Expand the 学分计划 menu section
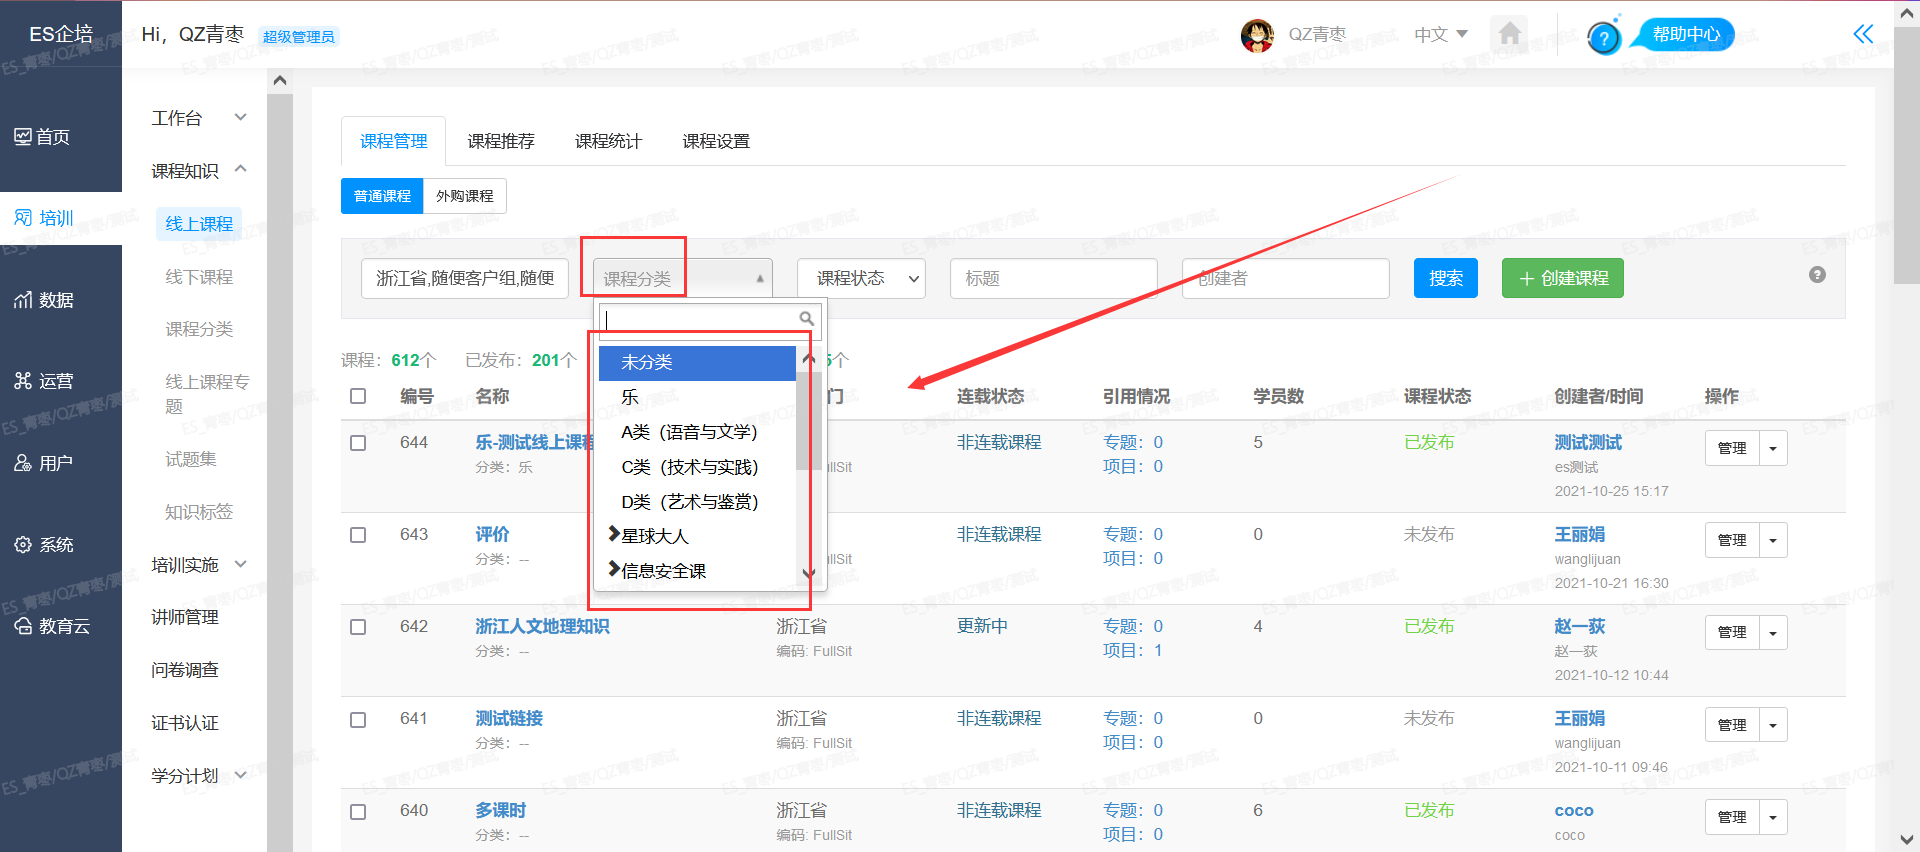Image resolution: width=1920 pixels, height=852 pixels. (199, 776)
